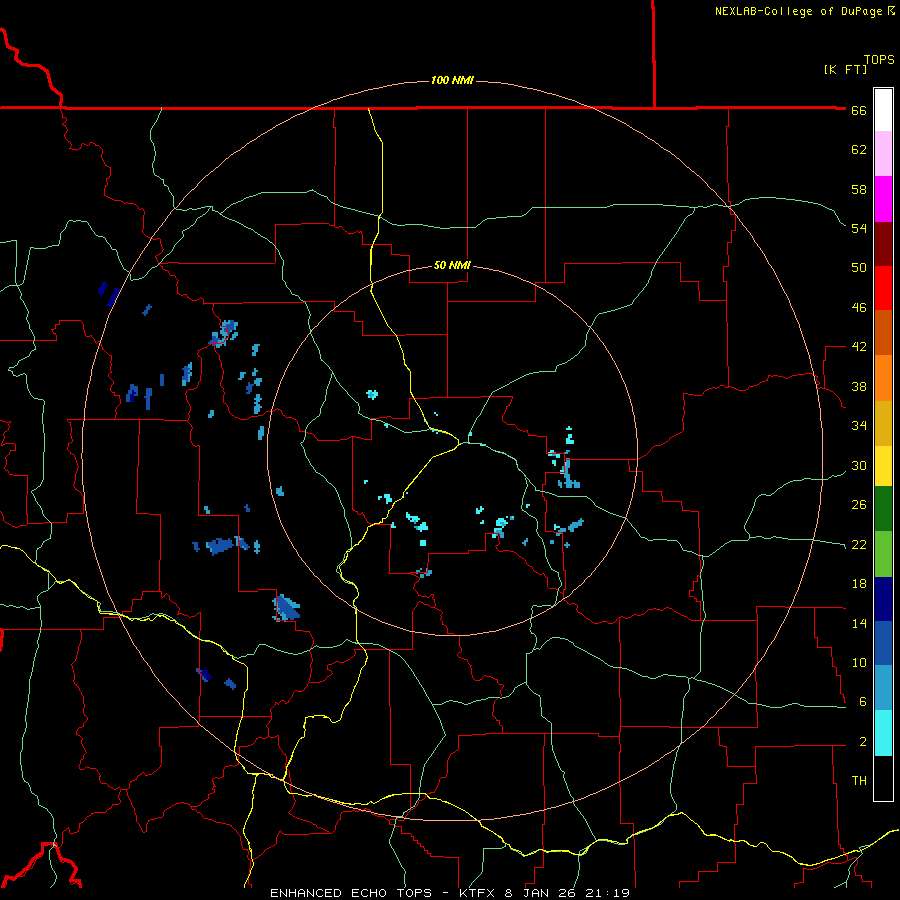Click the legend value "46"
The image size is (900, 900).
coord(859,308)
